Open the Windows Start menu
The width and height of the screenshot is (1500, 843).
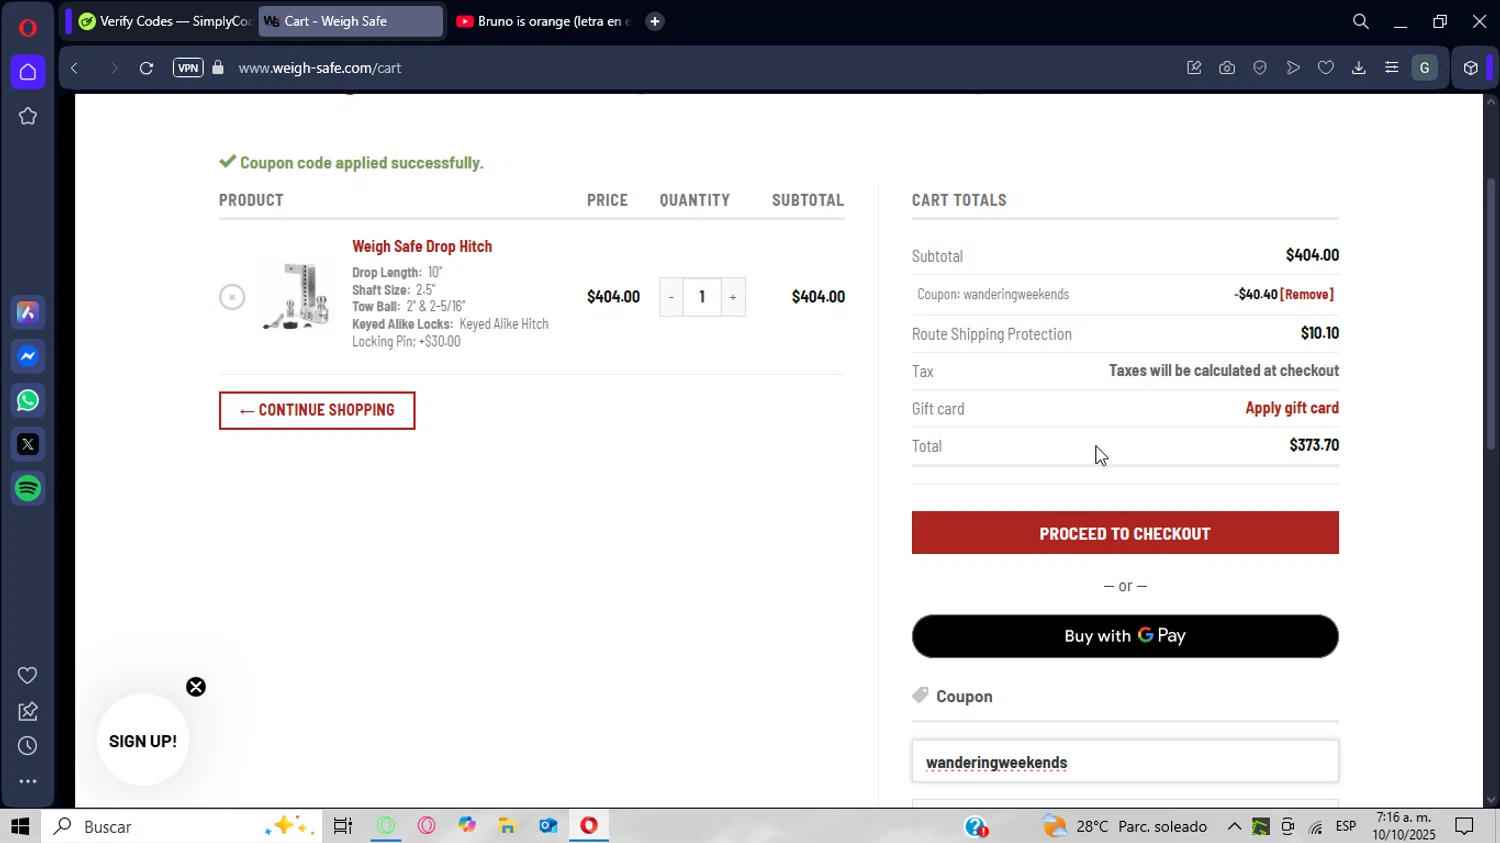[x=20, y=826]
